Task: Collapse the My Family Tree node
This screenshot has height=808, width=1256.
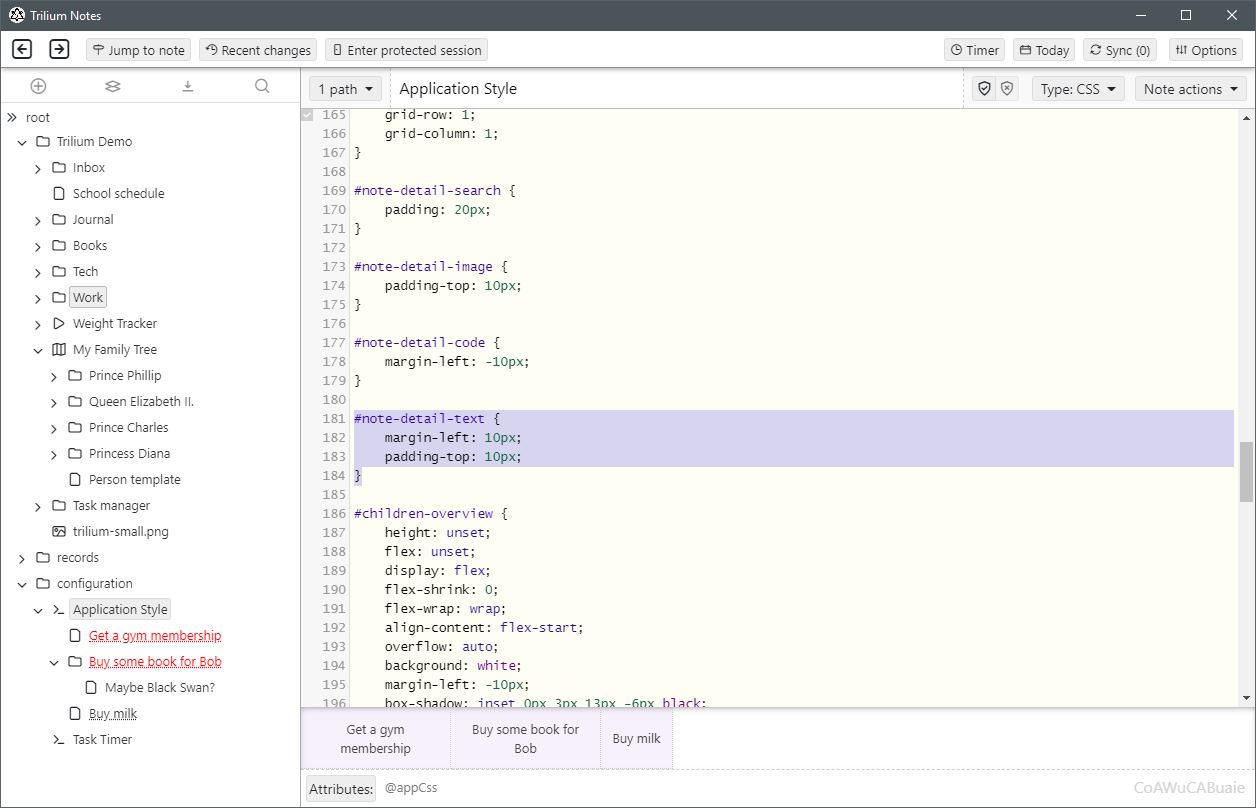Action: click(x=38, y=350)
